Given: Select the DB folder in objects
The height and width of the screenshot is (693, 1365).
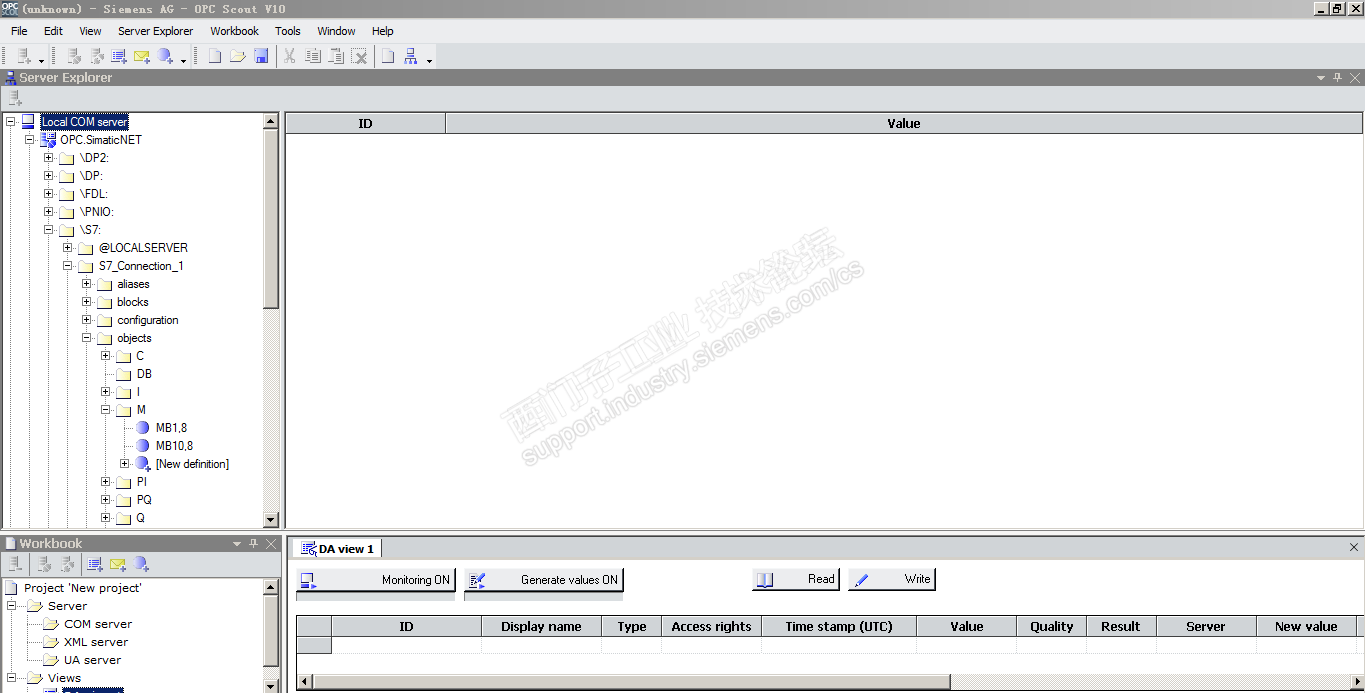Looking at the screenshot, I should point(144,374).
